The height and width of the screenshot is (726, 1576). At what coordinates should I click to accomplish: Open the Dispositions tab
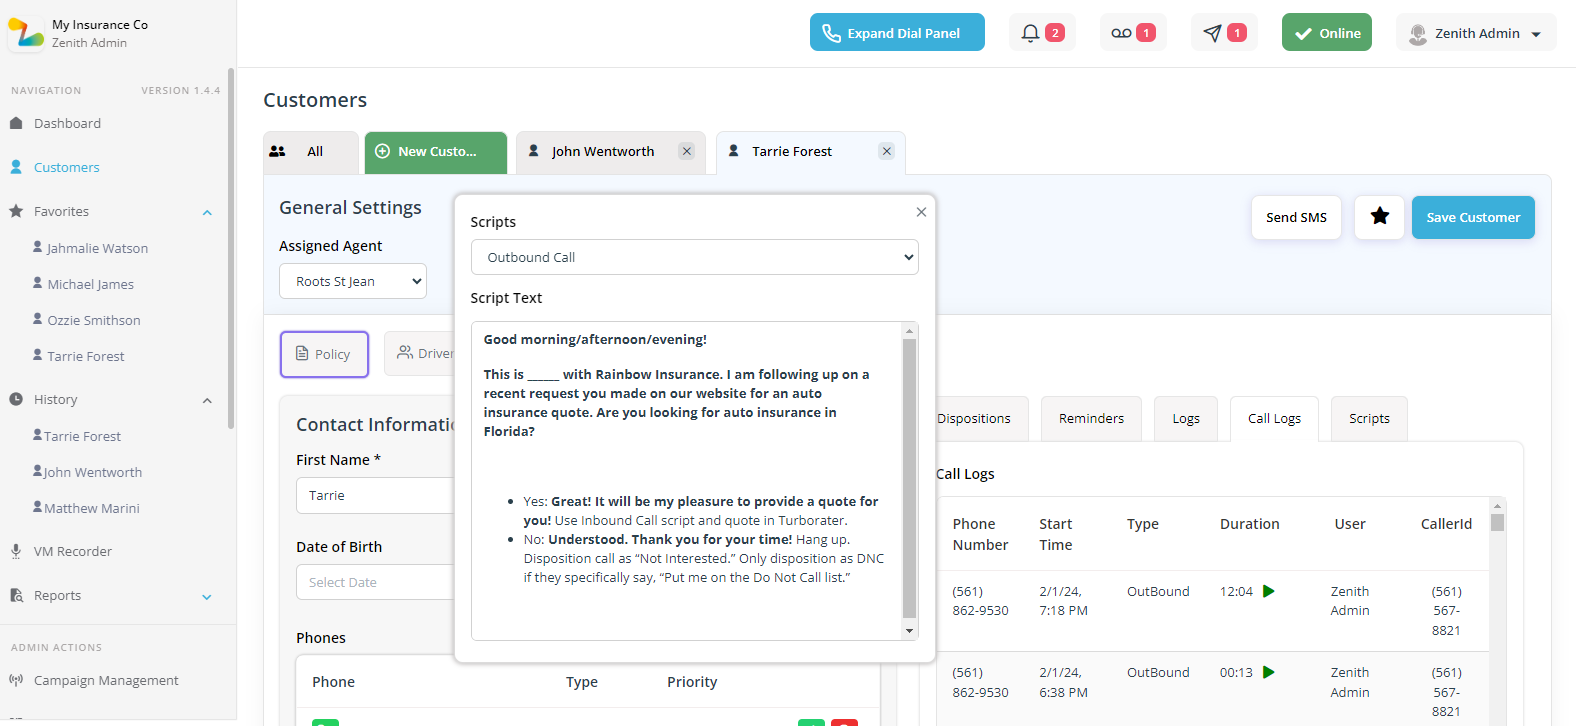[974, 419]
